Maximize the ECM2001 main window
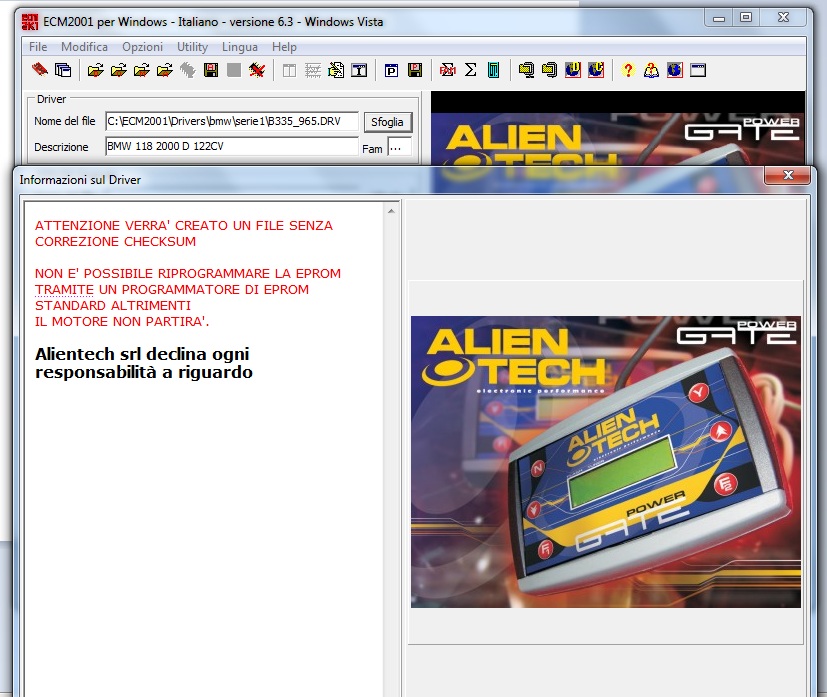Image resolution: width=827 pixels, height=697 pixels. (746, 18)
